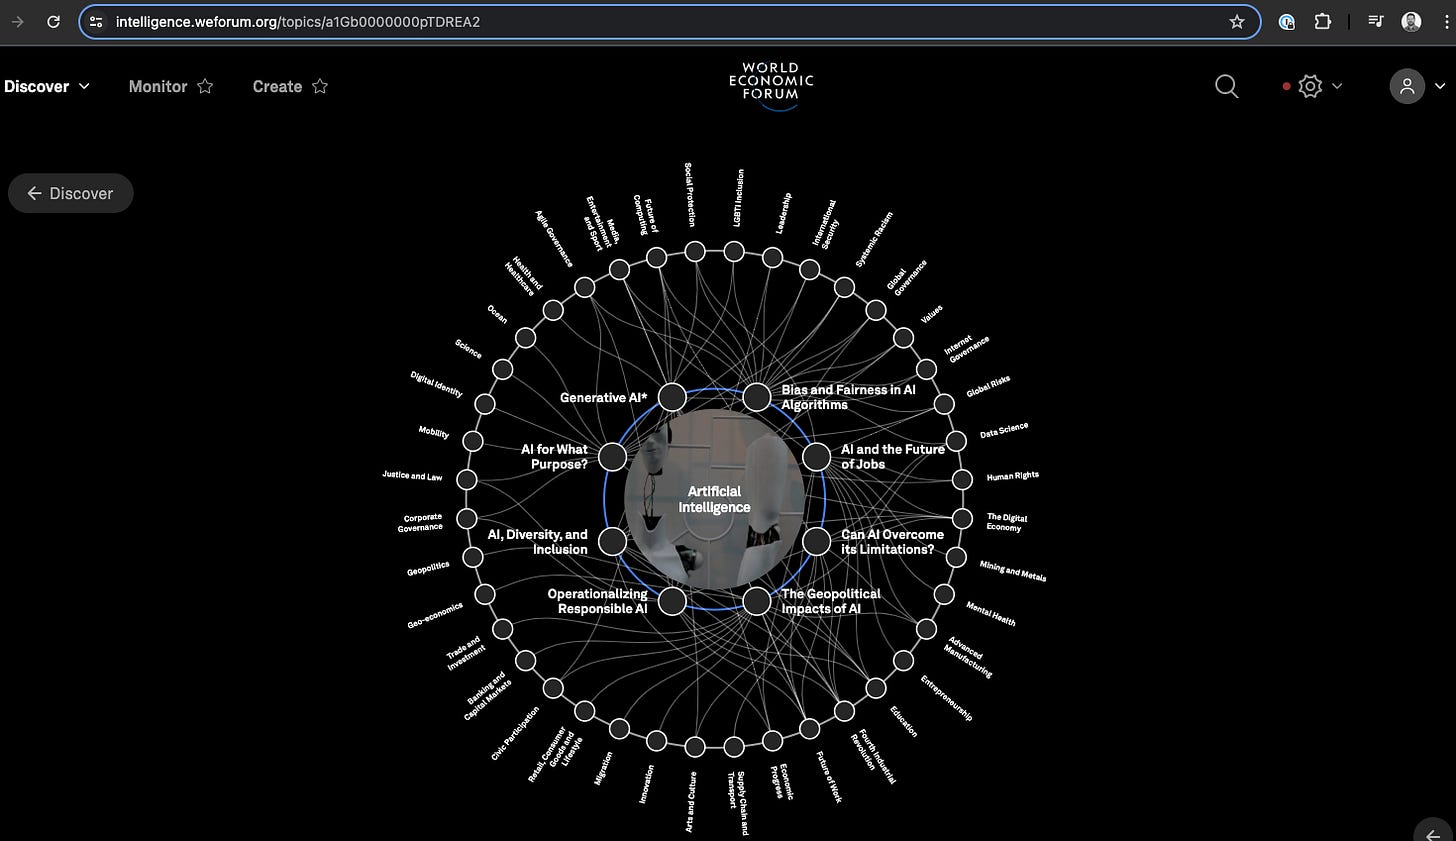The image size is (1456, 841).
Task: Click the Education outer node
Action: point(876,688)
